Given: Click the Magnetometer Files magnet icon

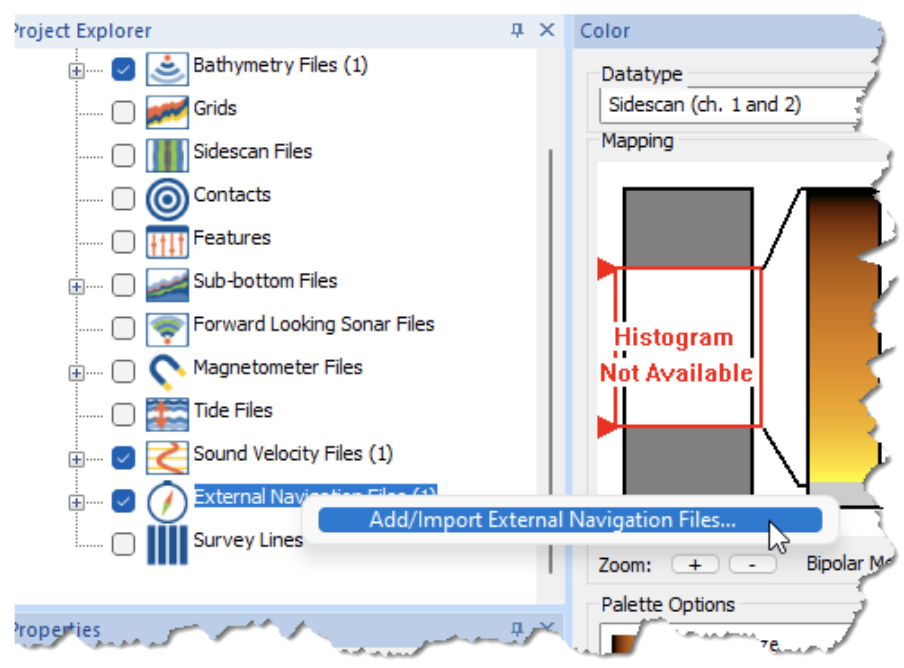Looking at the screenshot, I should [x=167, y=371].
